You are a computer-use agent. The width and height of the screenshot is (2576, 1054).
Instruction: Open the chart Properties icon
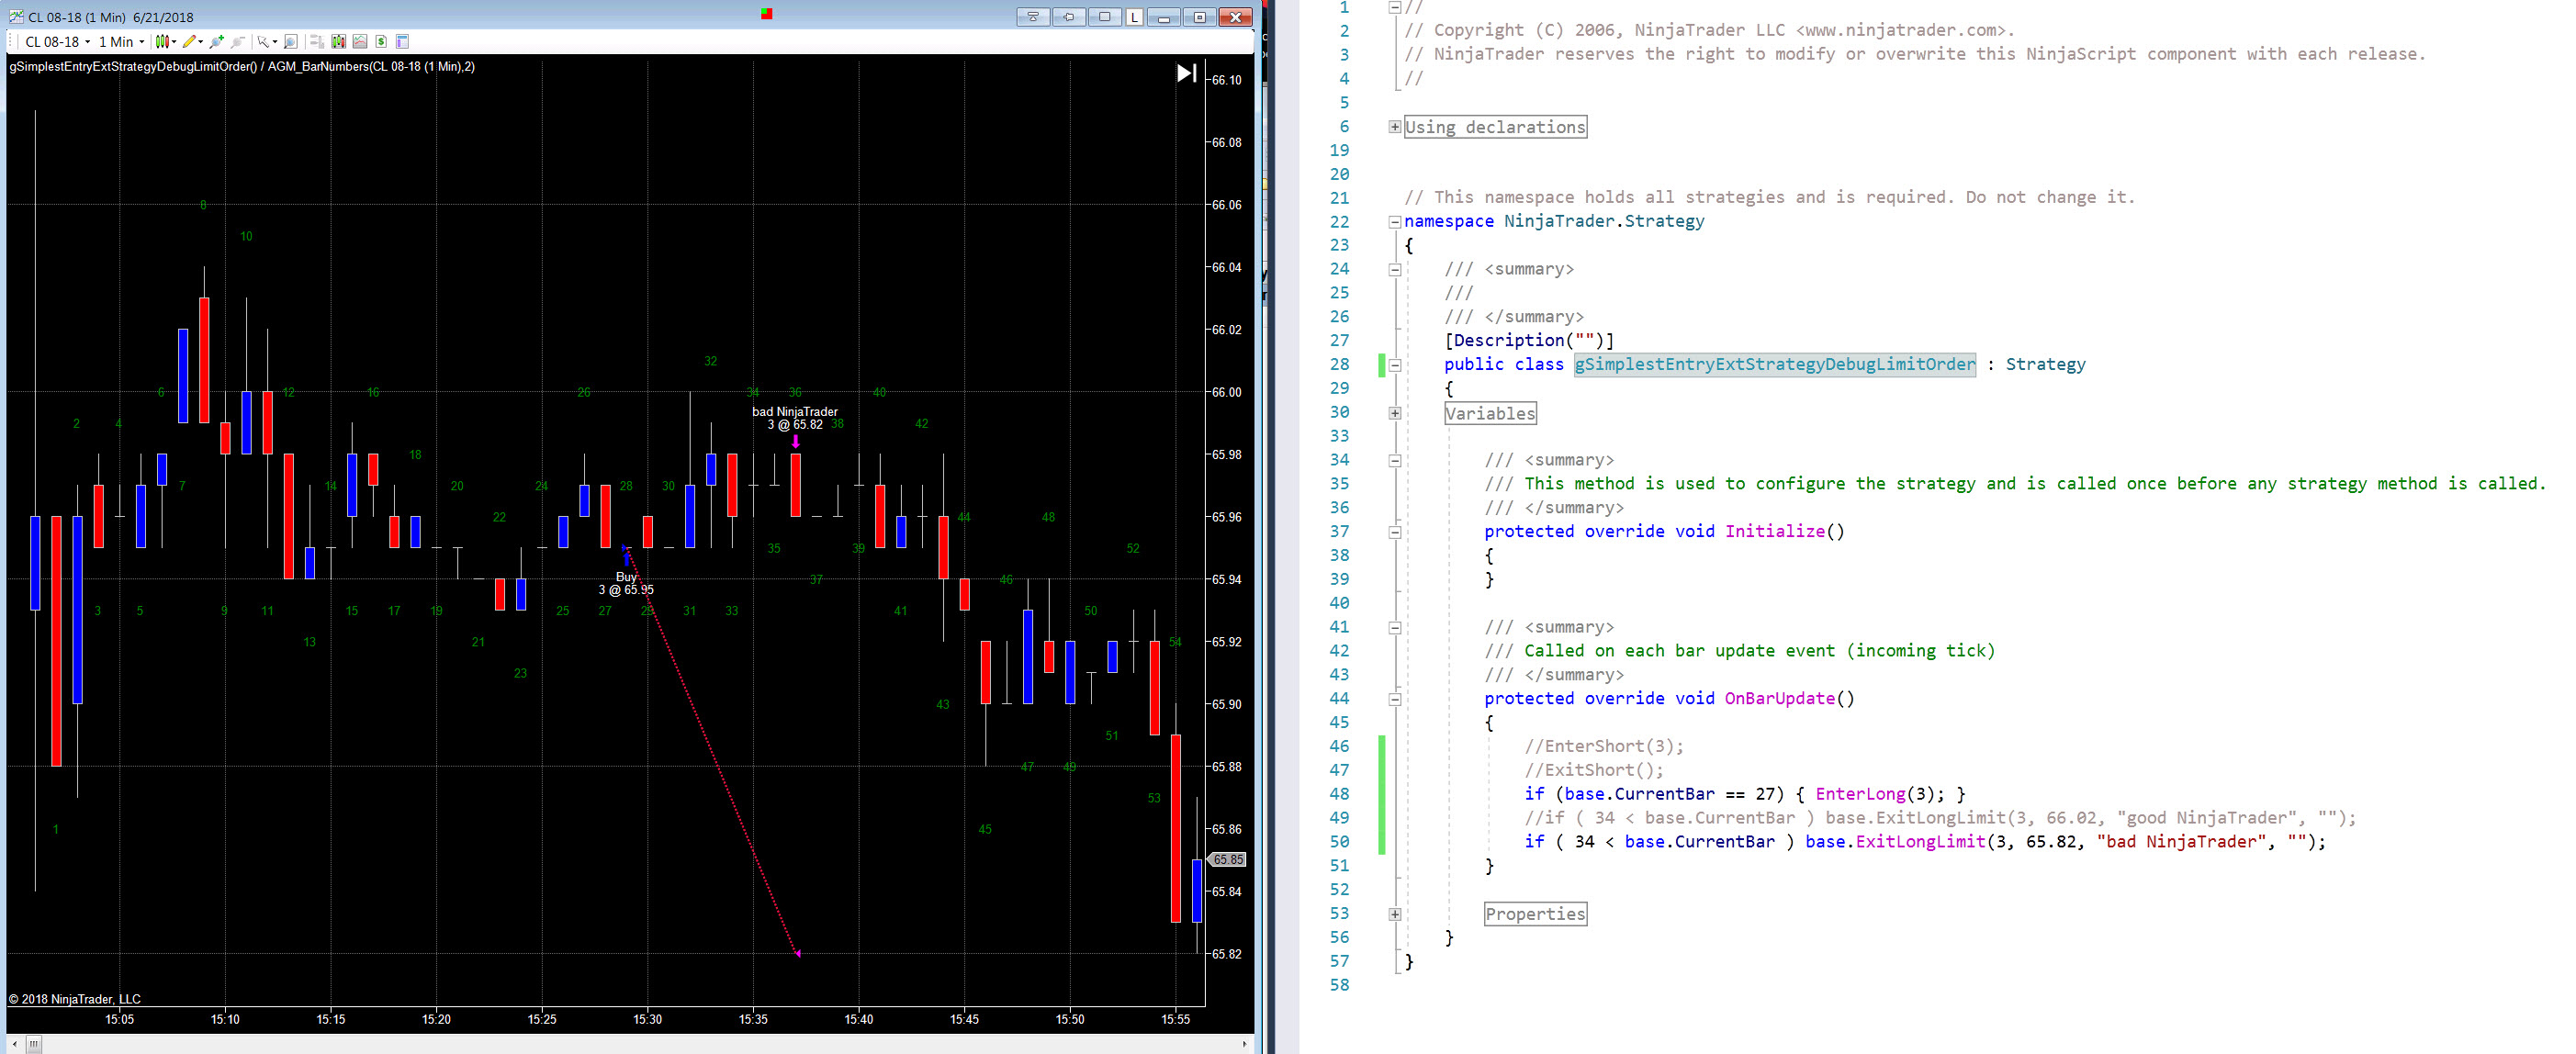tap(403, 42)
